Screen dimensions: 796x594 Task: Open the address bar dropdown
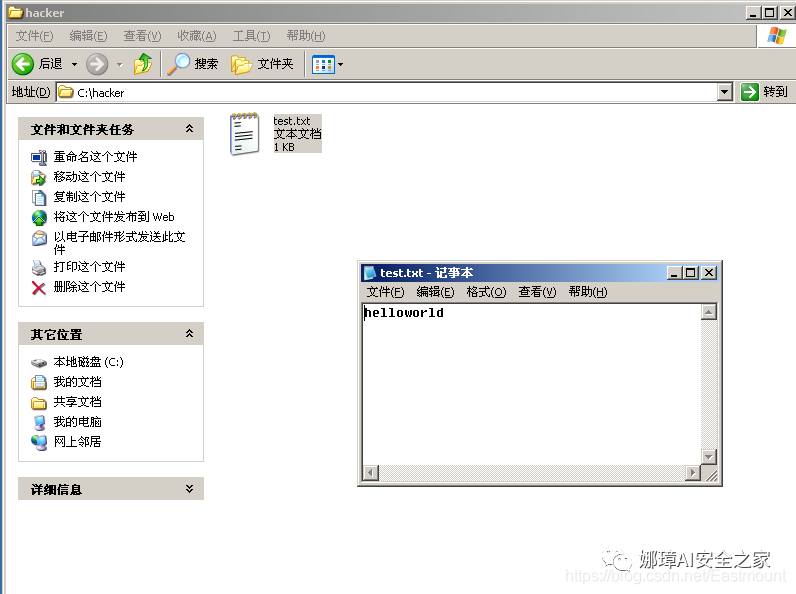pyautogui.click(x=725, y=92)
